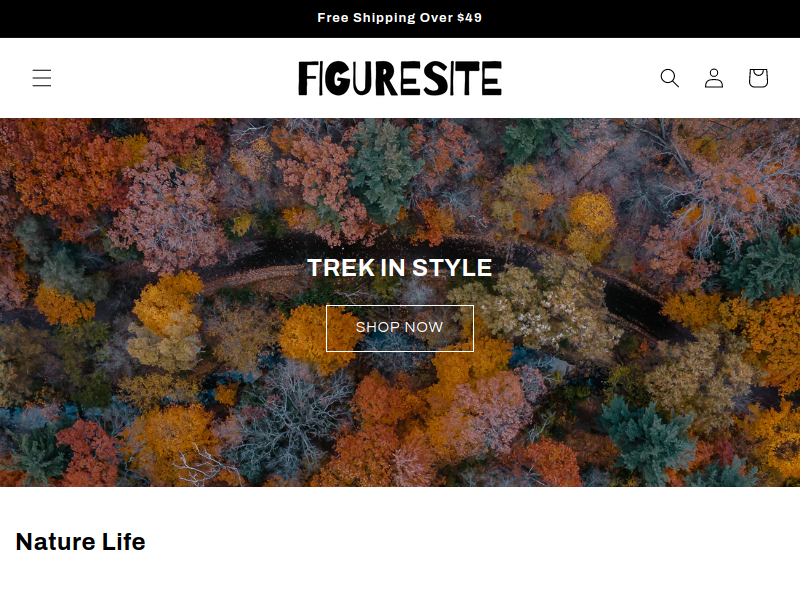Screen dimensions: 800x600
Task: Click the search magnifier icon
Action: point(669,78)
